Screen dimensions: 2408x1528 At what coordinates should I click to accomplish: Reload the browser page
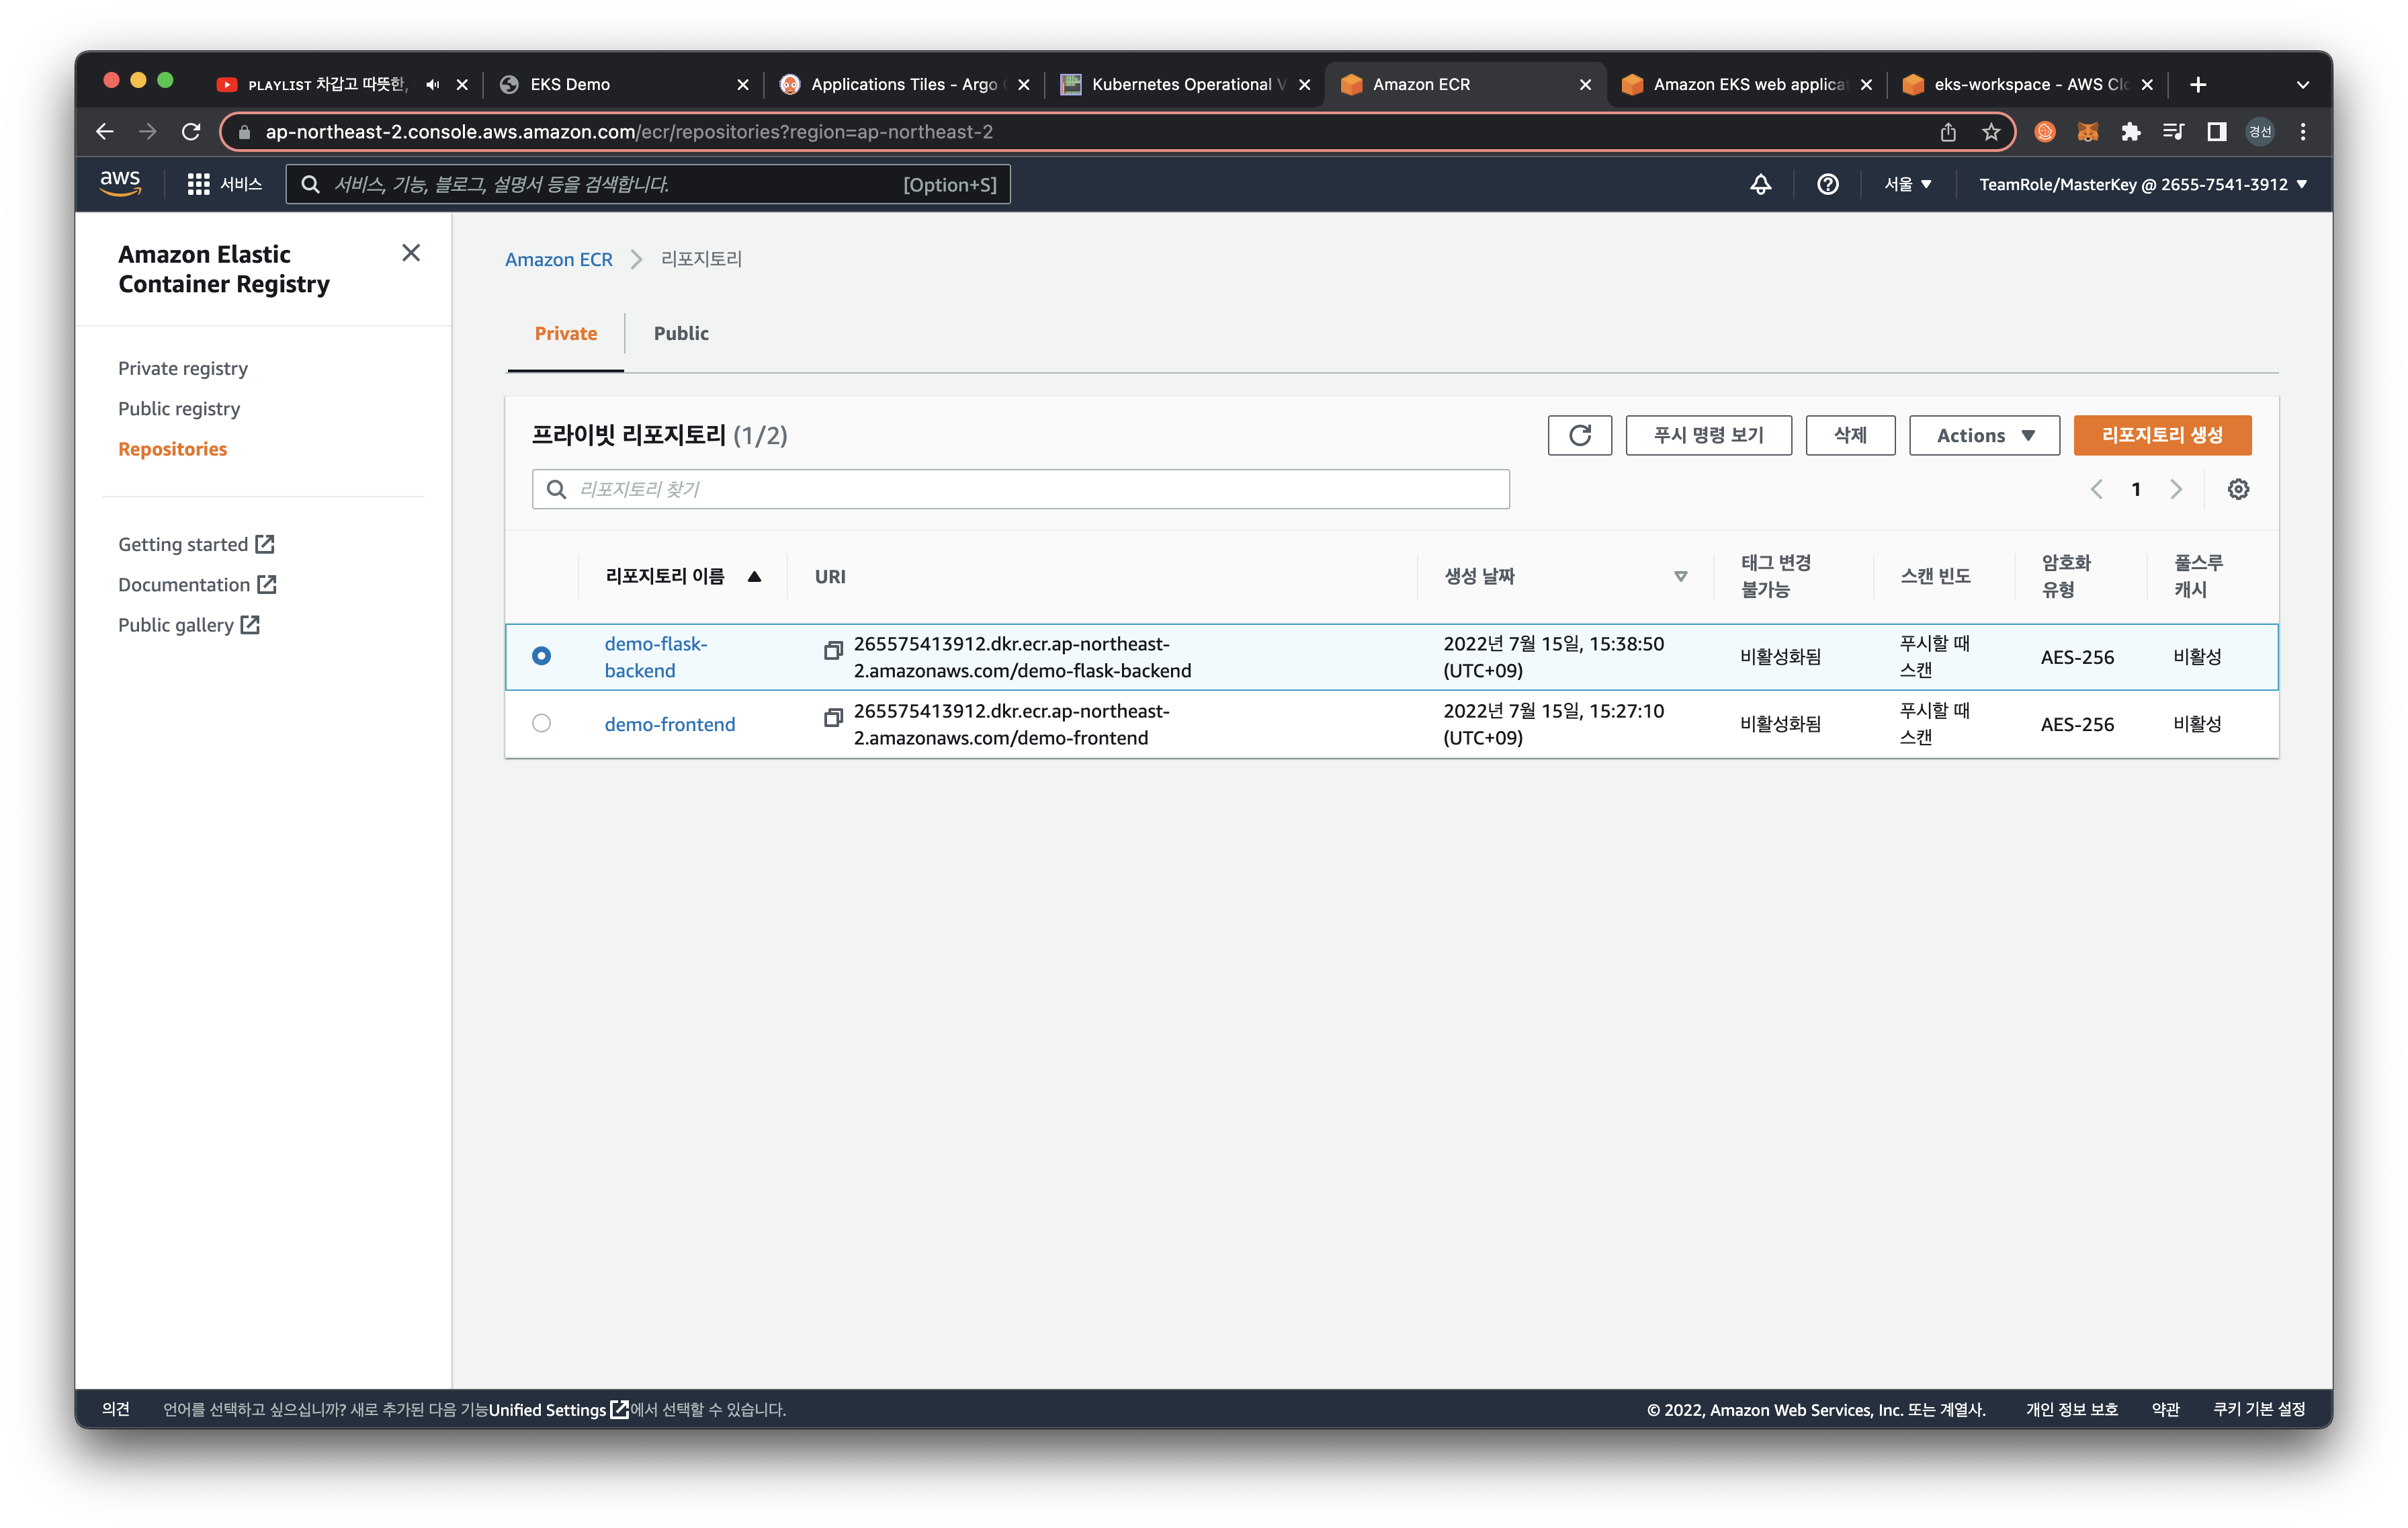pos(191,132)
